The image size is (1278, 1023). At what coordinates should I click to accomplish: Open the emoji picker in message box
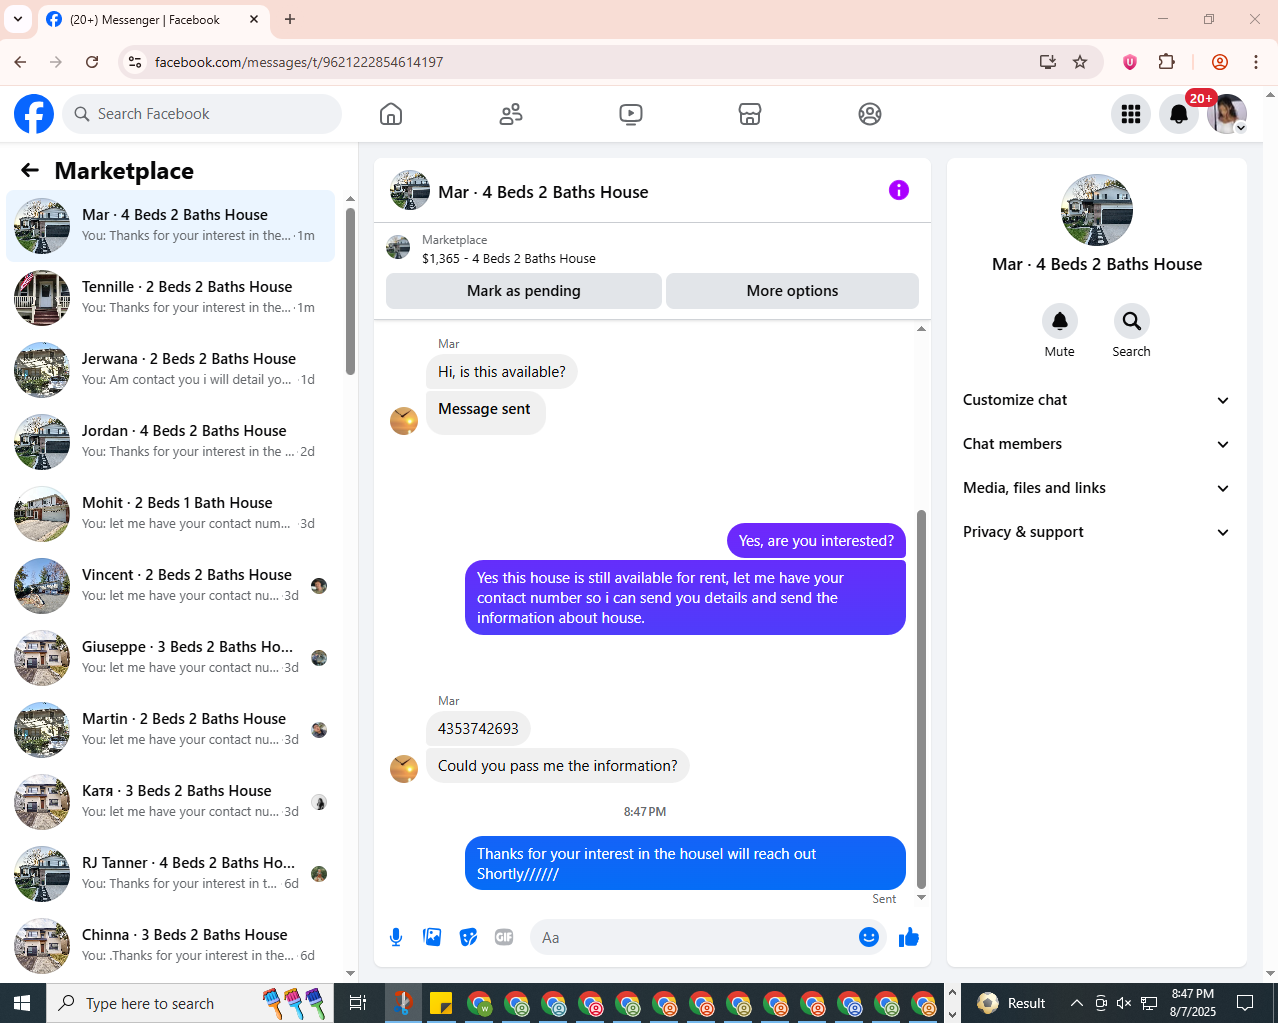(x=869, y=937)
